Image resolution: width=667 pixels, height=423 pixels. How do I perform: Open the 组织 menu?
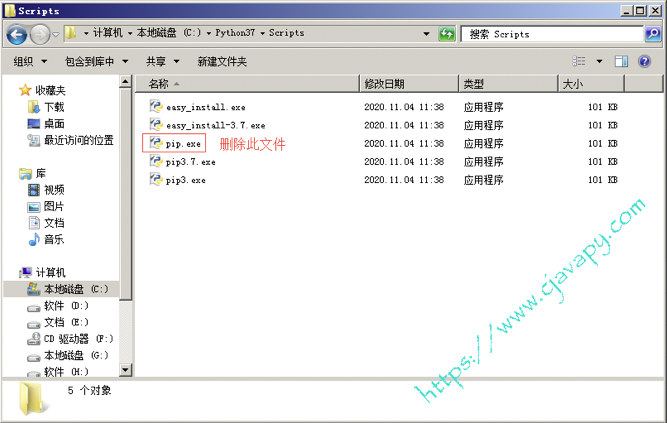30,62
